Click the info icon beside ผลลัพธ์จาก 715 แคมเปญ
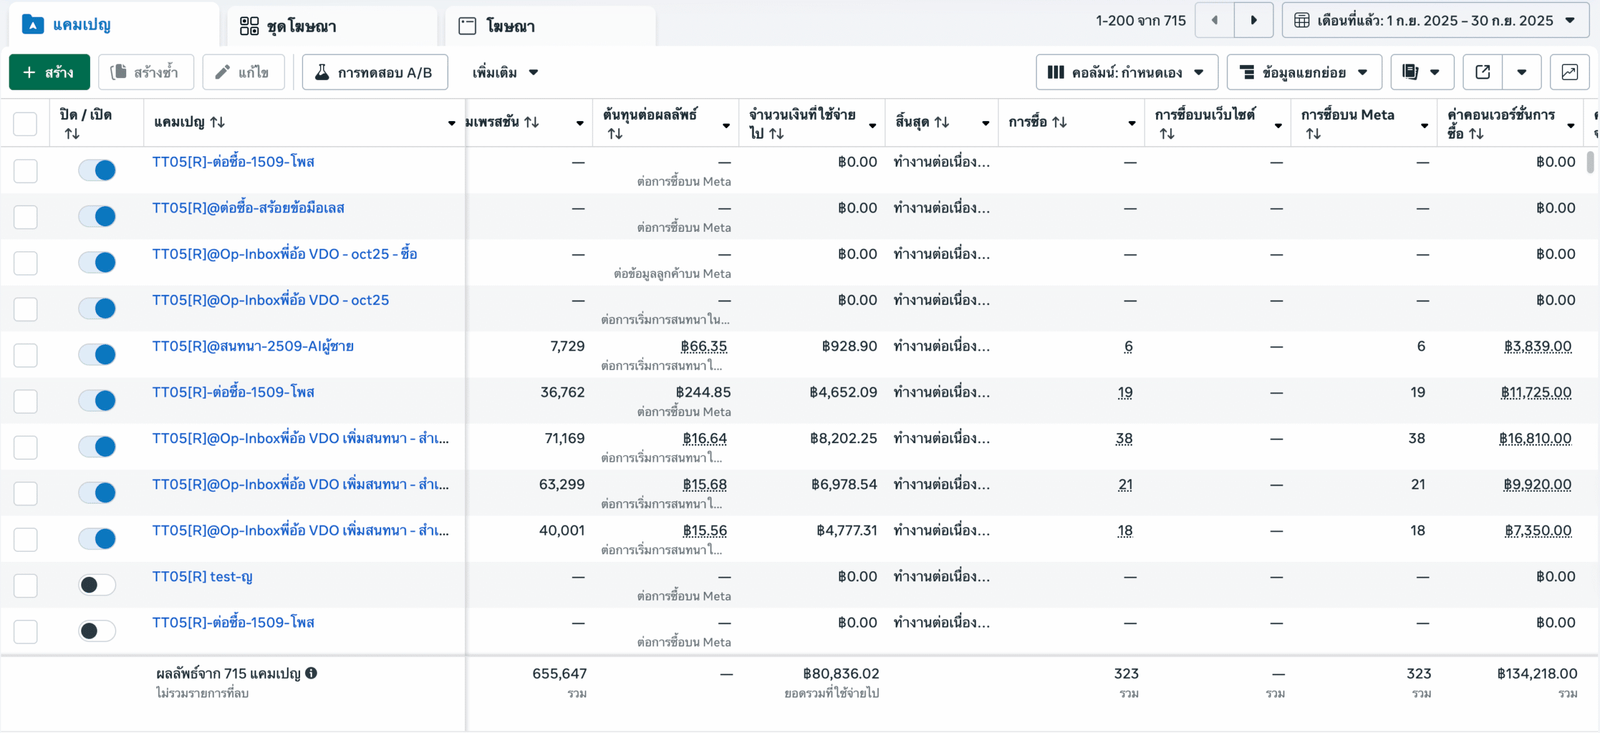This screenshot has width=1600, height=733. pos(312,673)
